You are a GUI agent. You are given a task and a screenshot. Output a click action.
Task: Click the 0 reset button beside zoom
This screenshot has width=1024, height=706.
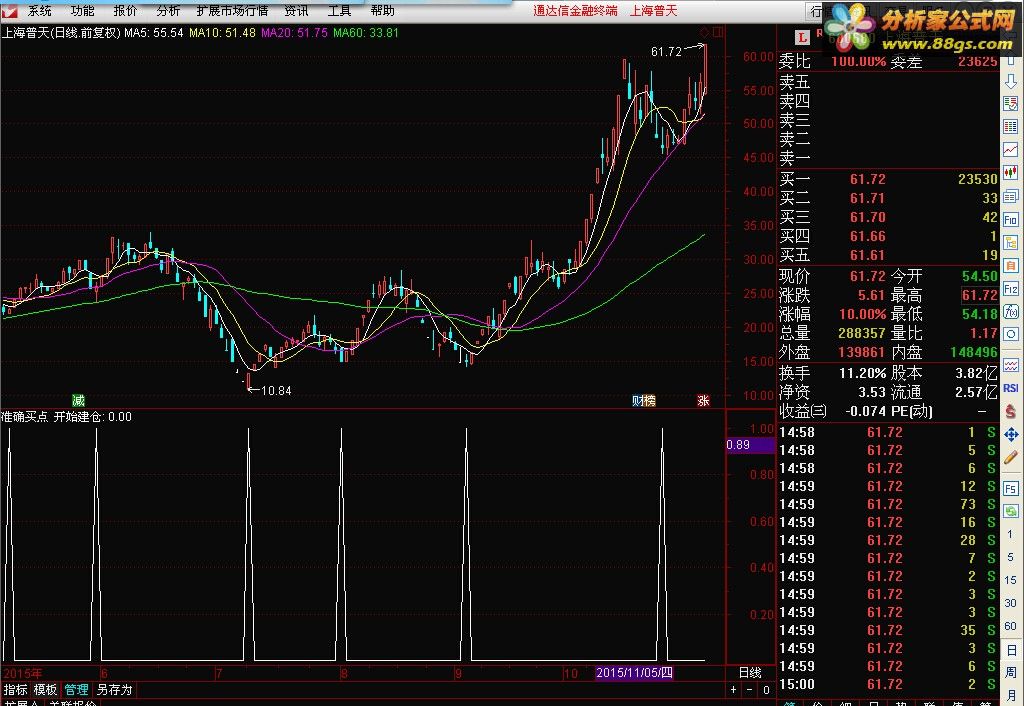point(766,690)
